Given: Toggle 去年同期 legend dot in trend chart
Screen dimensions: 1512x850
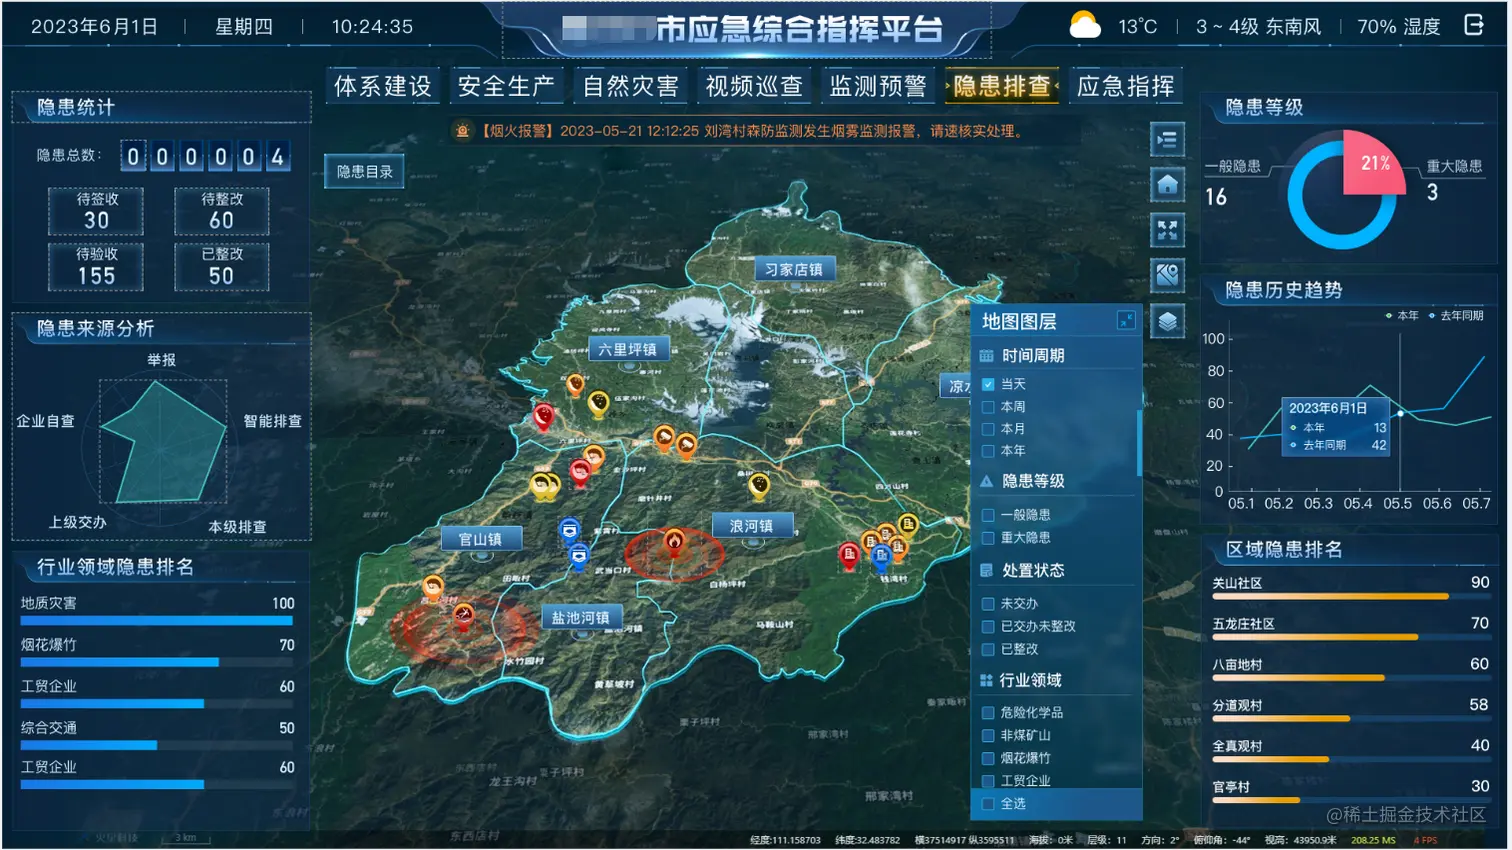Looking at the screenshot, I should coord(1431,315).
